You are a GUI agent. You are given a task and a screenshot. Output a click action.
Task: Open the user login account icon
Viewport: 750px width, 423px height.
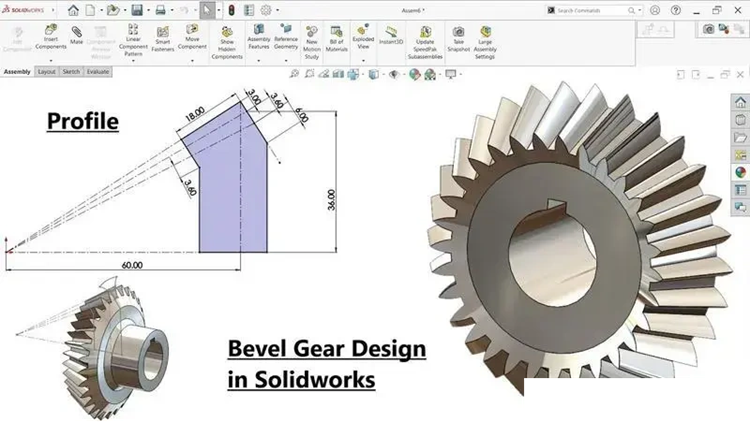(655, 10)
